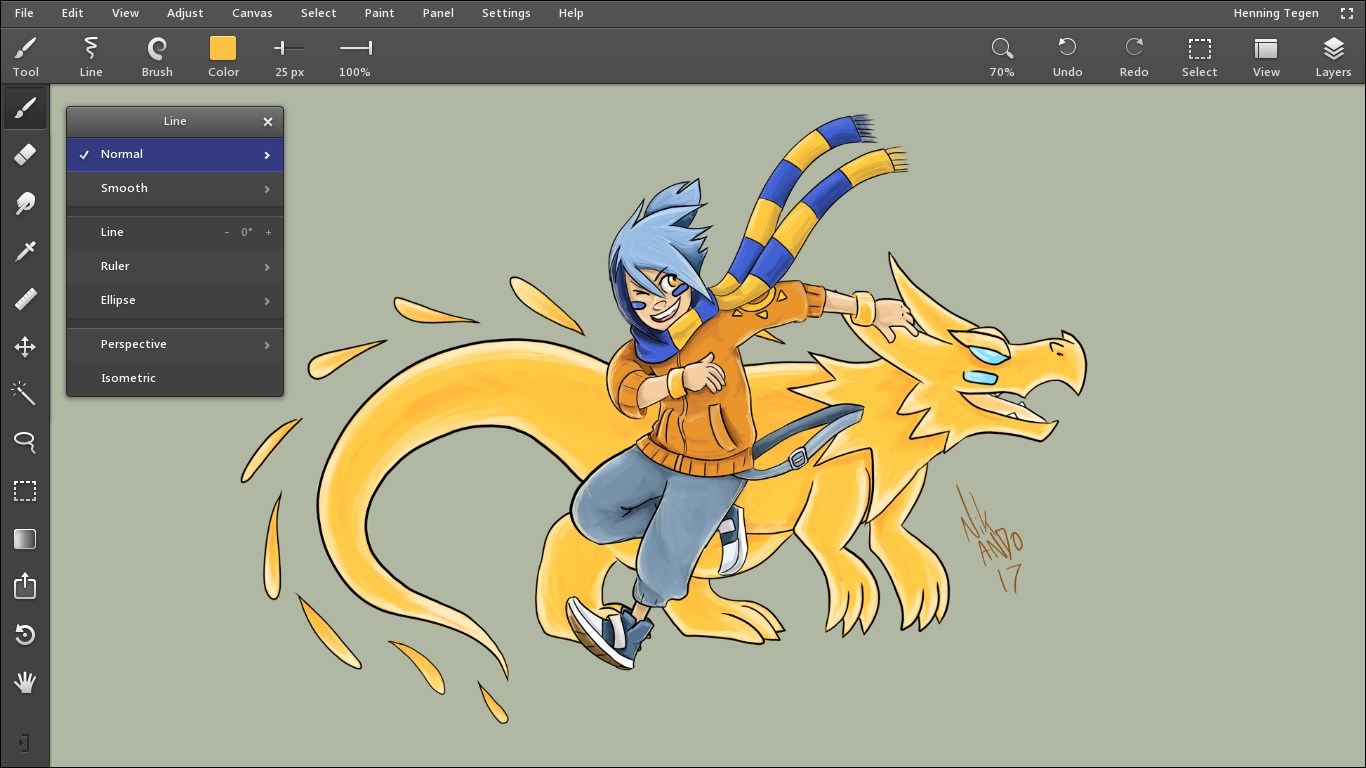
Task: Select the Eraser tool in left sidebar
Action: (x=25, y=154)
